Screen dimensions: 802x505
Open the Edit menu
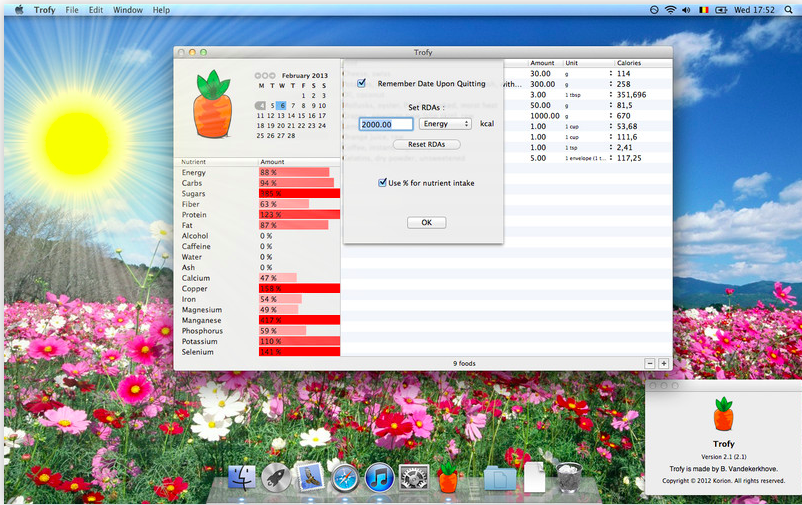[x=96, y=10]
